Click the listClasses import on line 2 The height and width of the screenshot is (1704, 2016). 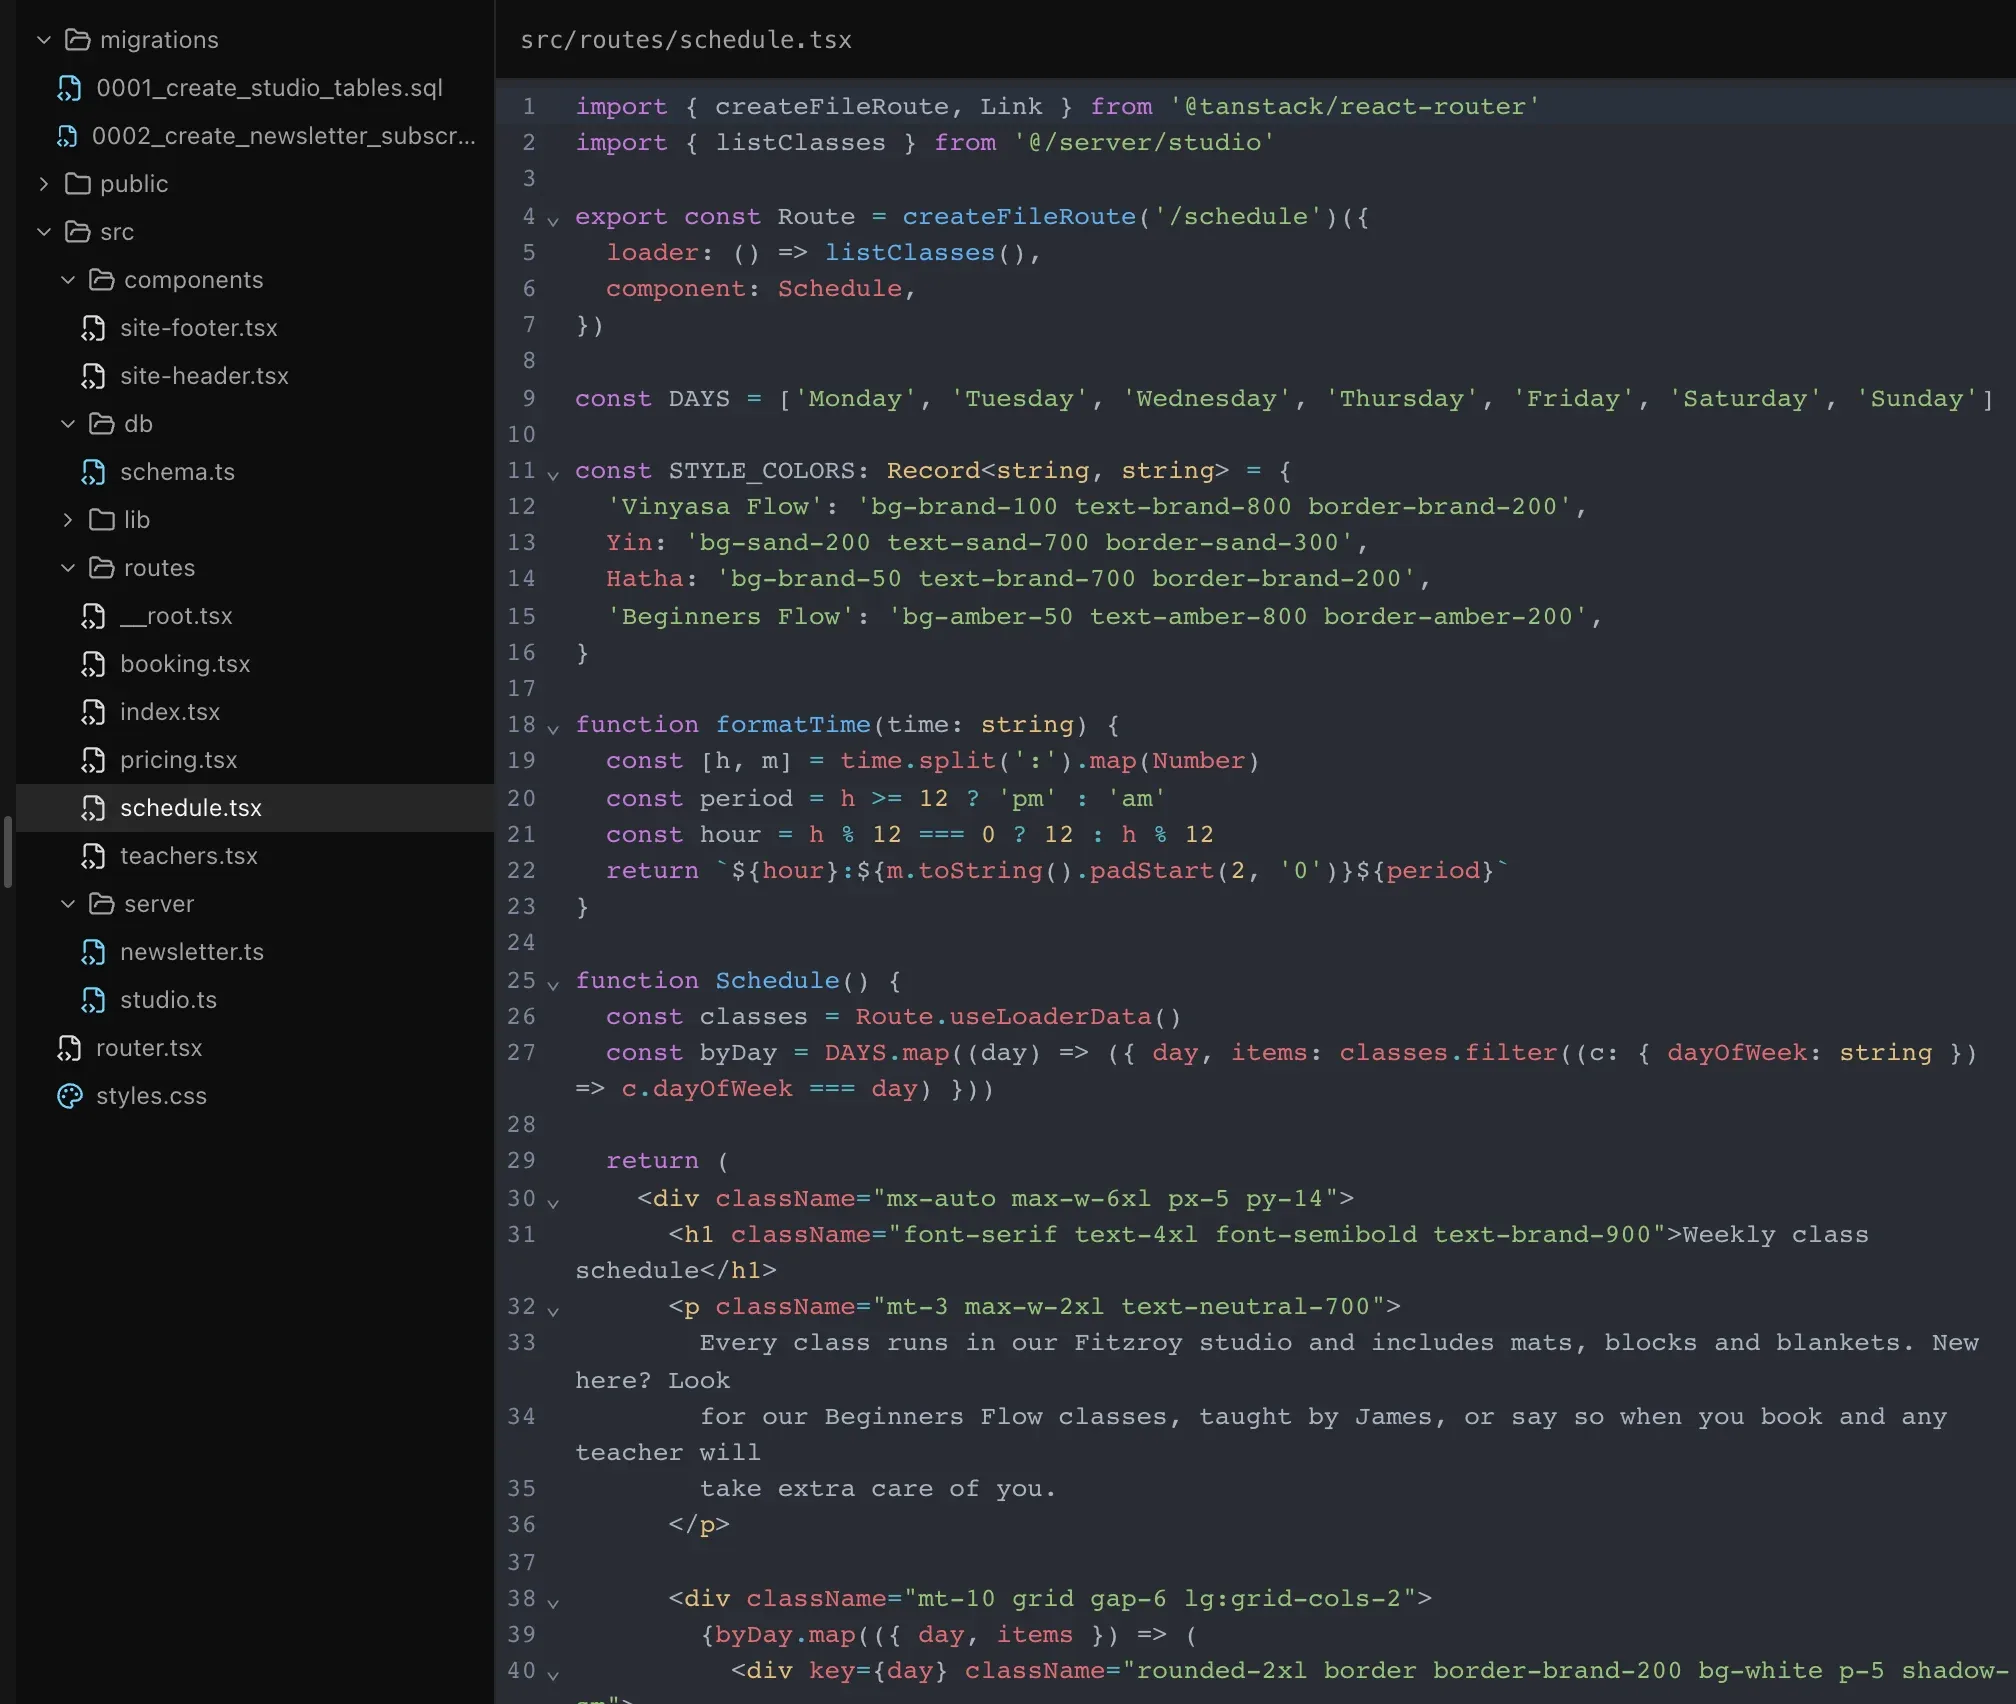click(800, 143)
